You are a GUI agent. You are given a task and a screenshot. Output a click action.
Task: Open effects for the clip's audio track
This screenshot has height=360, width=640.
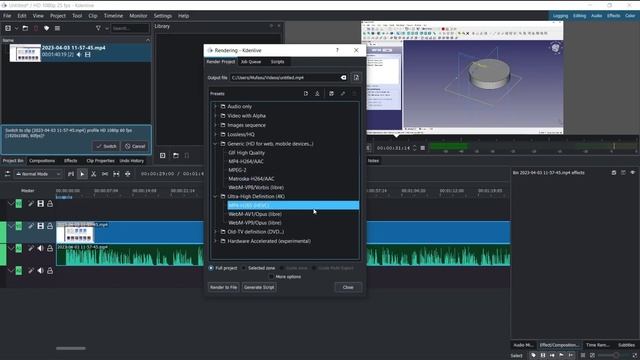pos(31,248)
